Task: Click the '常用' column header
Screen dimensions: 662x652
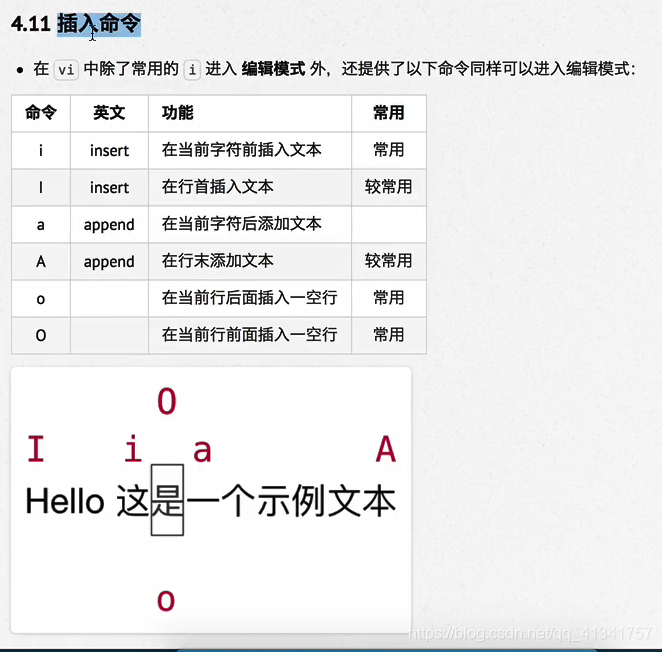Action: tap(389, 113)
